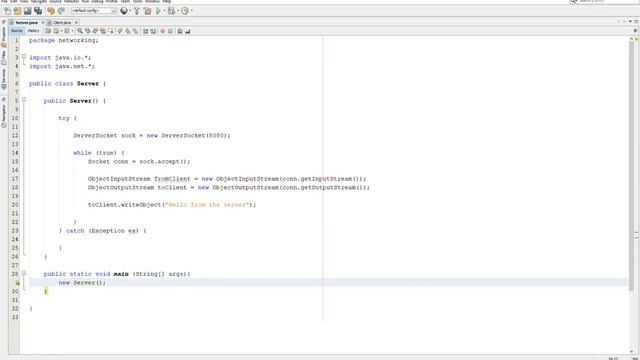Collapse the Server constructor fold on line 8
The width and height of the screenshot is (640, 360).
(x=24, y=100)
